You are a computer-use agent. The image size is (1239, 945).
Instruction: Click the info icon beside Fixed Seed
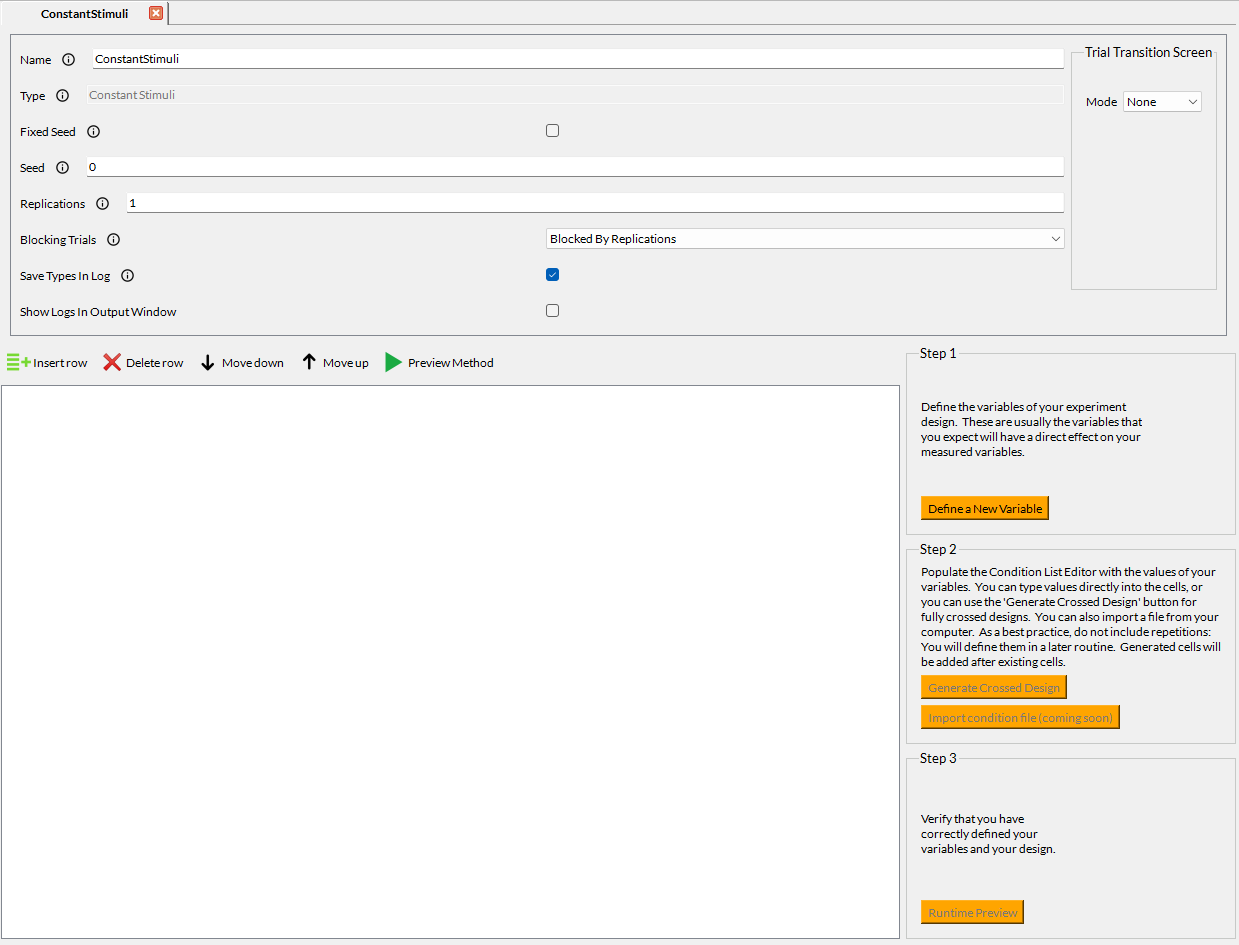click(x=93, y=132)
